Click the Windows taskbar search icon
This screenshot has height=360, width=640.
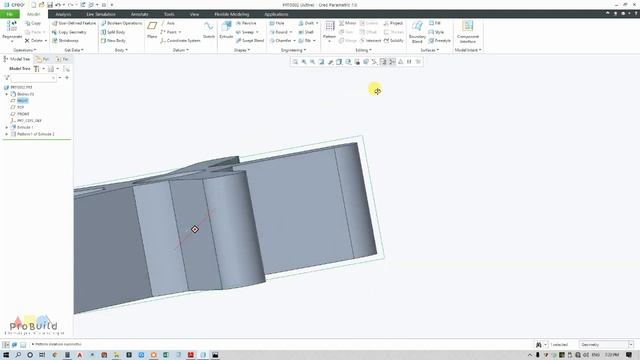point(18,355)
